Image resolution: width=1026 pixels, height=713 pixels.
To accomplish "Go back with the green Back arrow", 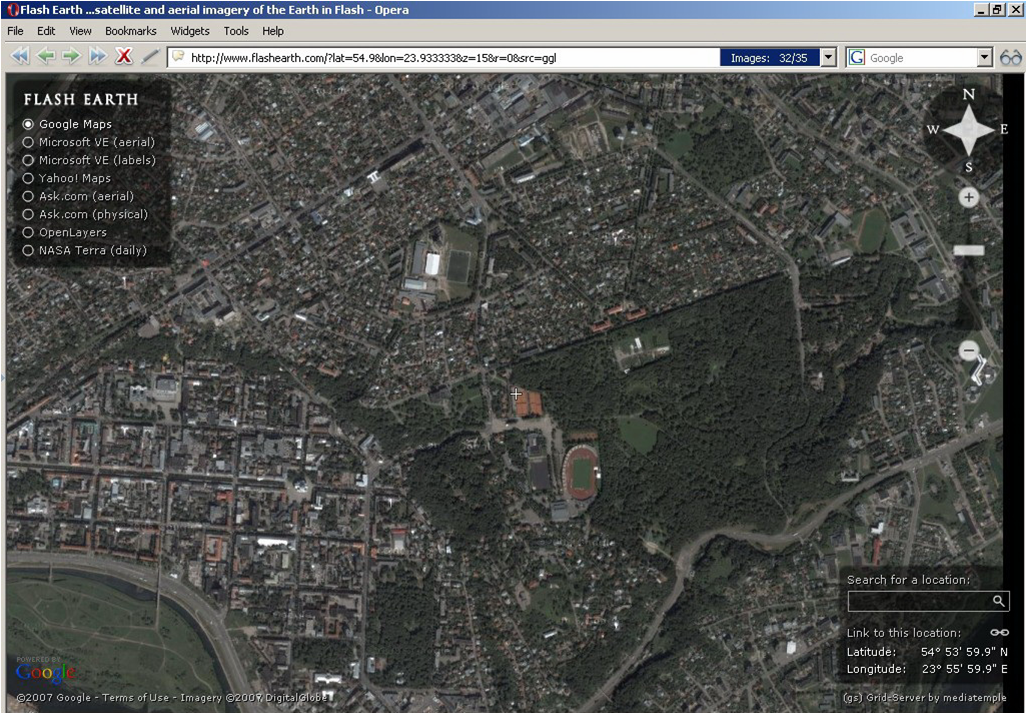I will pyautogui.click(x=45, y=57).
